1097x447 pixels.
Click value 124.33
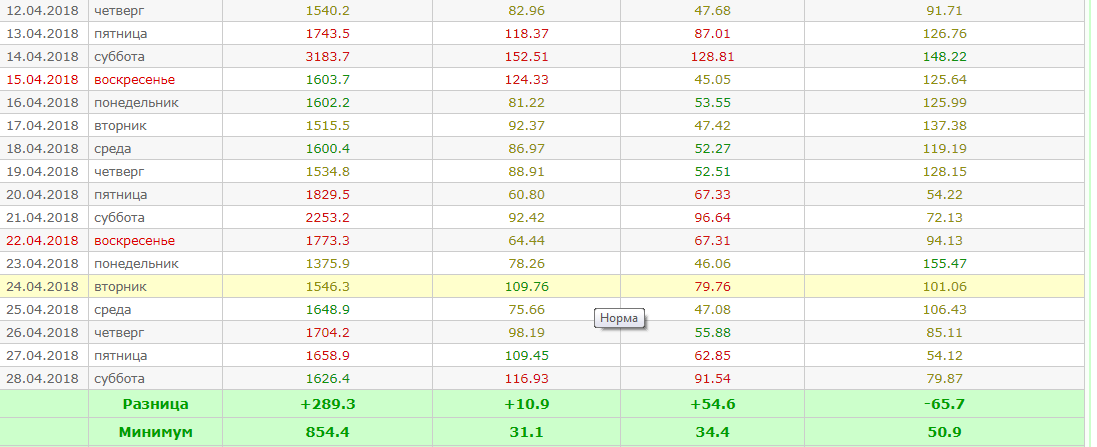(x=527, y=80)
